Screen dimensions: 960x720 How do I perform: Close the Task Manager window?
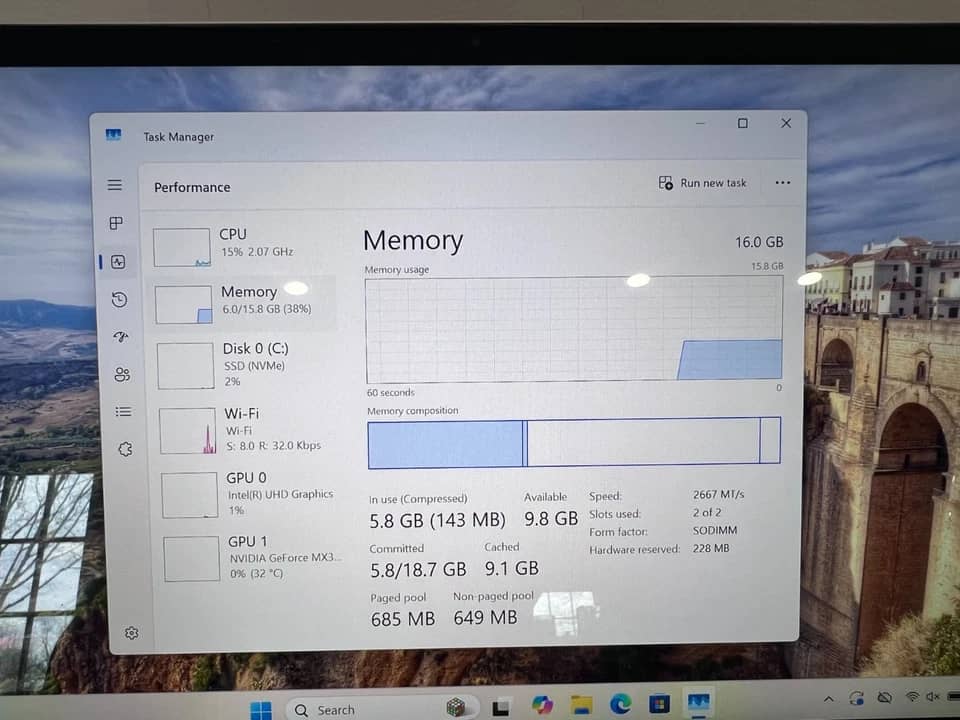tap(786, 123)
